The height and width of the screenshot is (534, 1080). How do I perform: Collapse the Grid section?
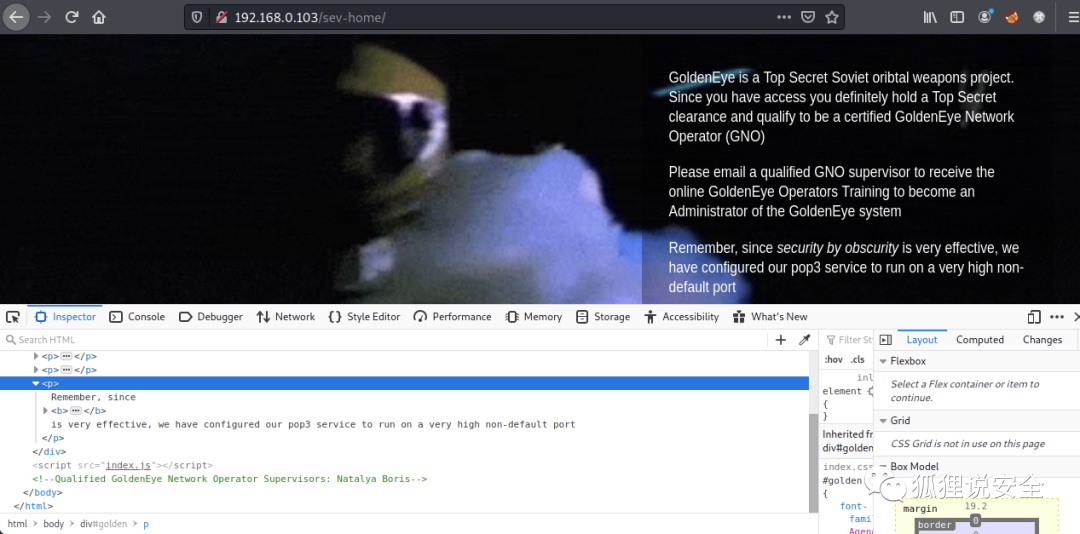(883, 420)
